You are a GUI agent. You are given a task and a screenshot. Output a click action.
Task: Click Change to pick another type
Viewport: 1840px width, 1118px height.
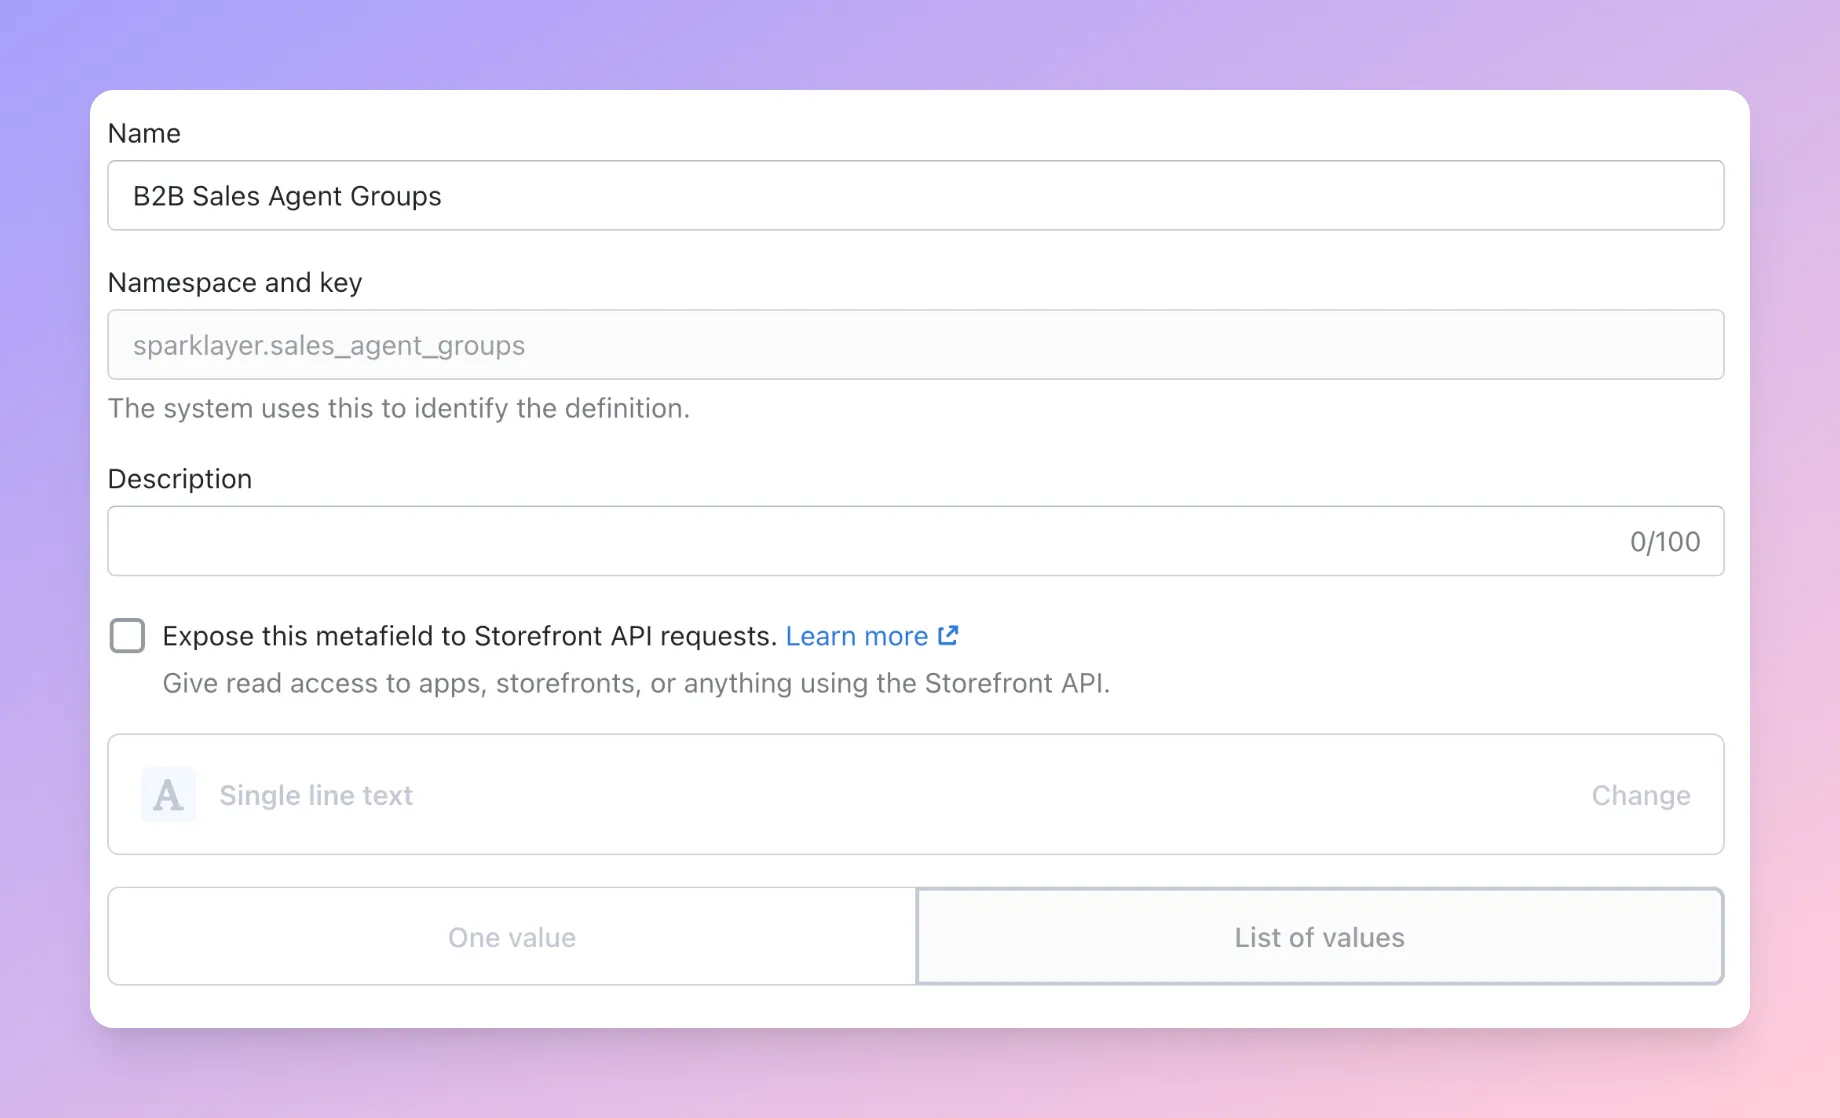1641,795
